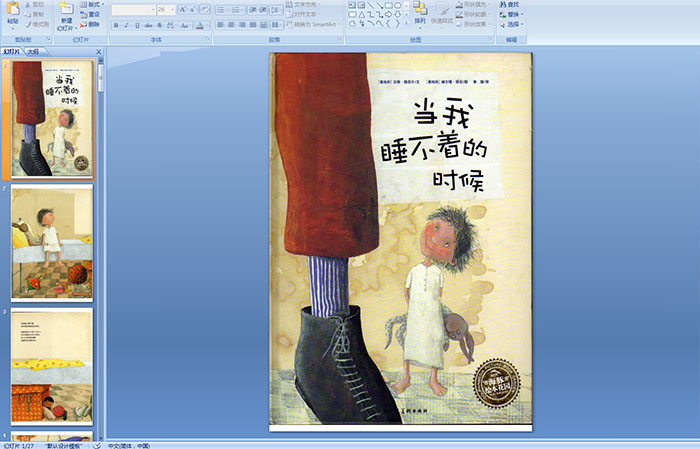The image size is (700, 449).
Task: Select the Right Brace shape
Action: click(397, 24)
